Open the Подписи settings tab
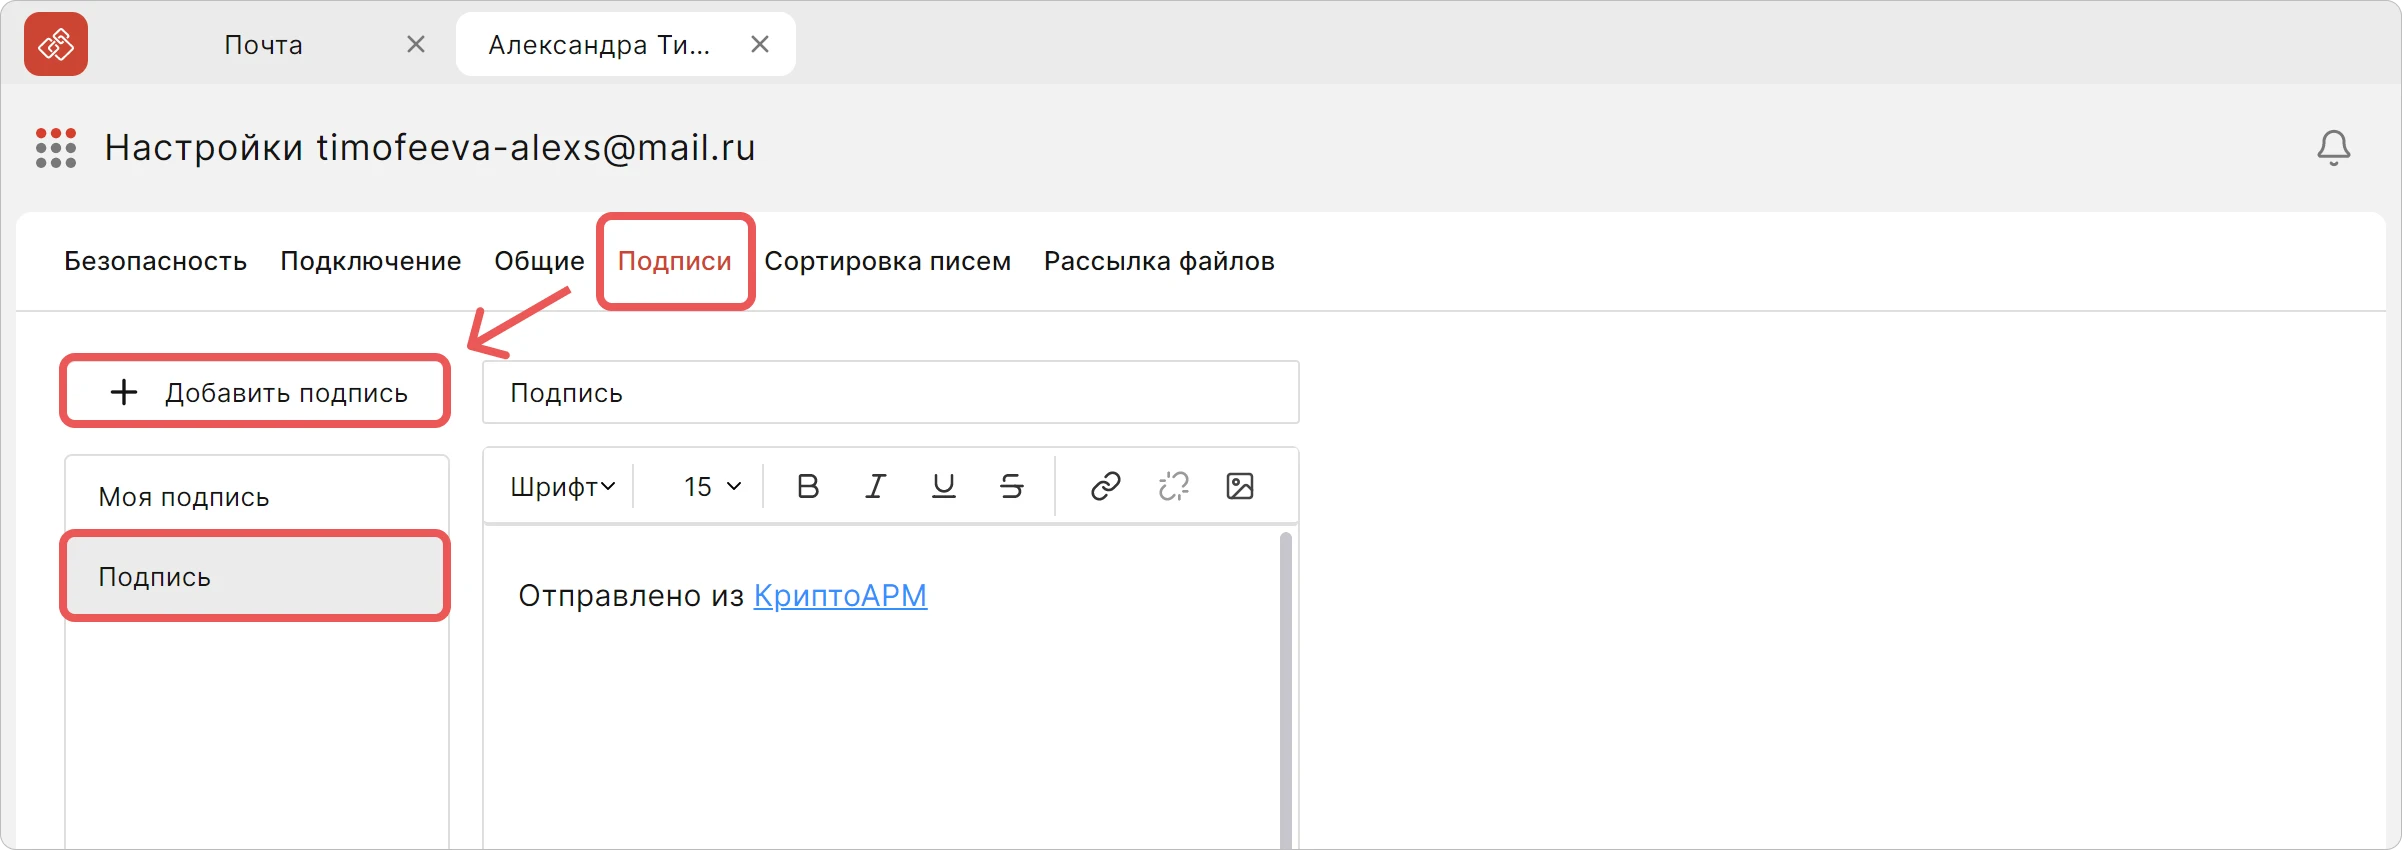Image resolution: width=2402 pixels, height=850 pixels. point(675,261)
